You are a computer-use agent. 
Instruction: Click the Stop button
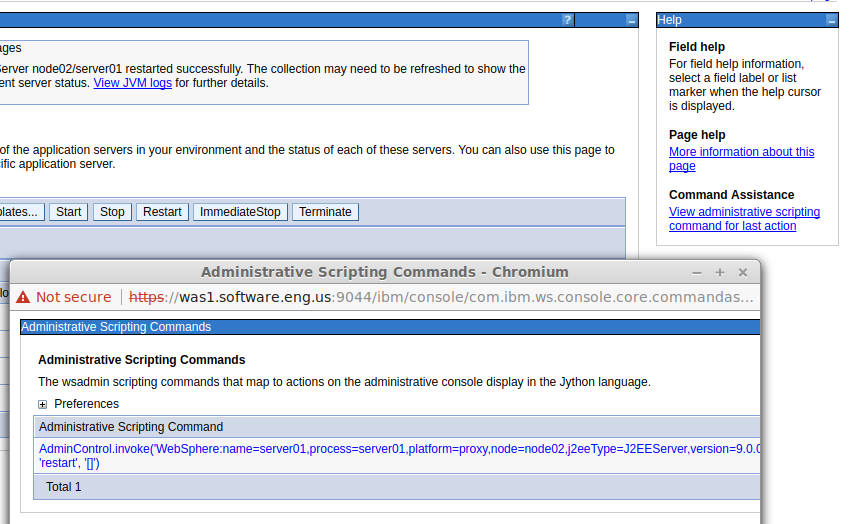[x=112, y=212]
